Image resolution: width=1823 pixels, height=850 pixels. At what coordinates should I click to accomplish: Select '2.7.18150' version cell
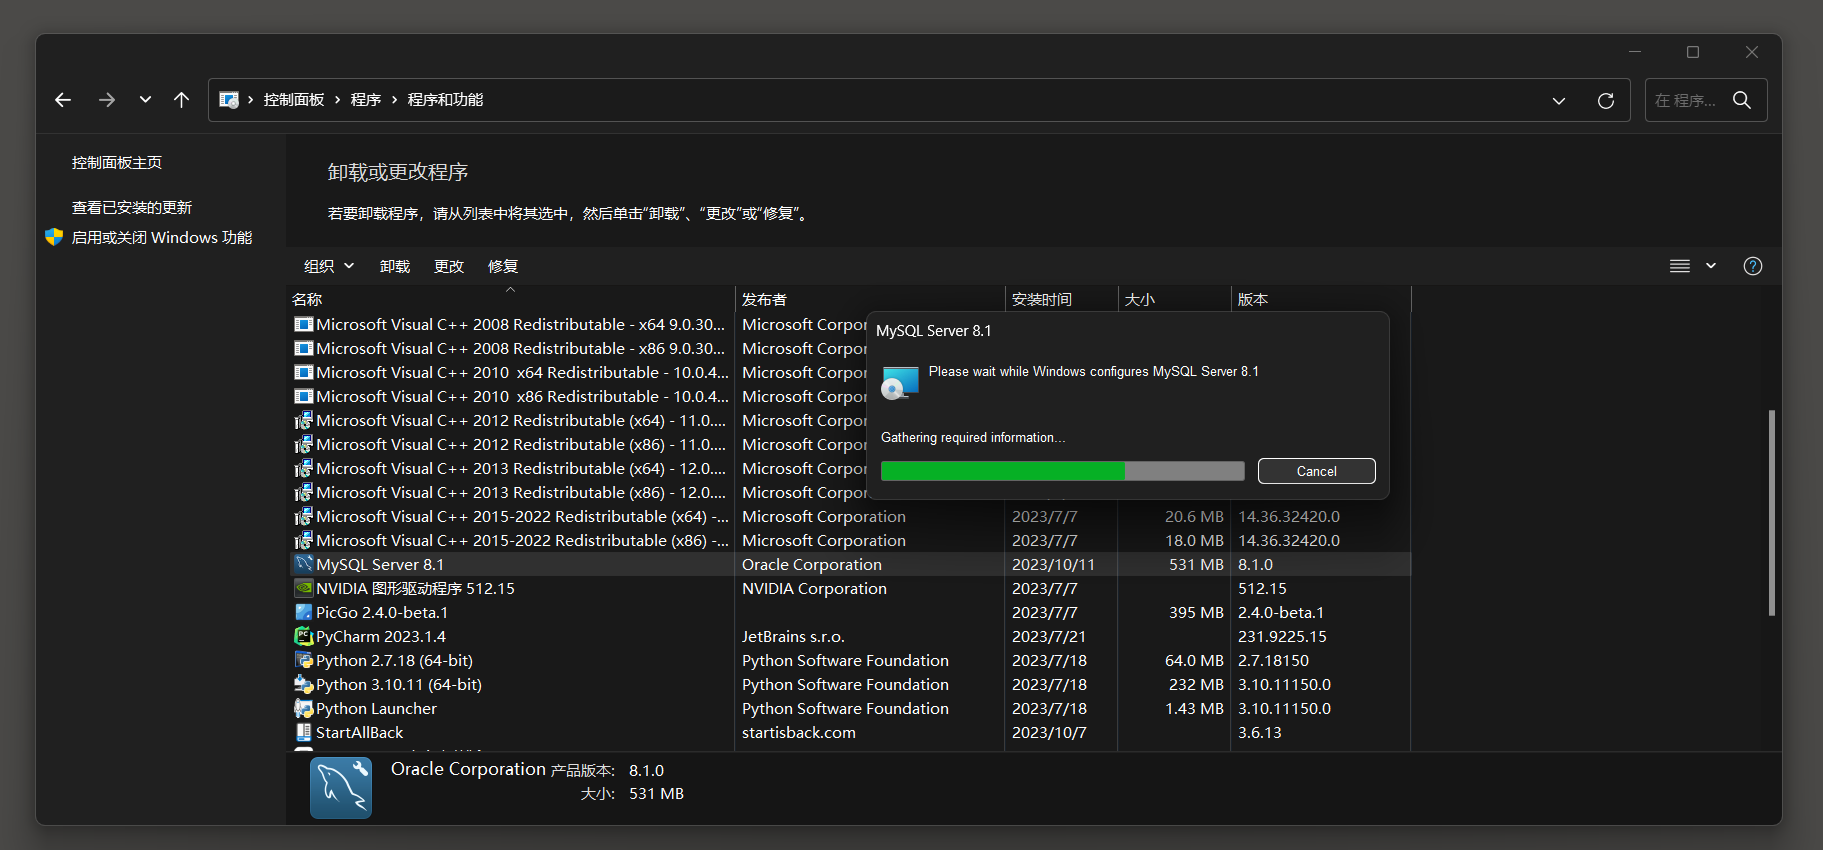1273,660
